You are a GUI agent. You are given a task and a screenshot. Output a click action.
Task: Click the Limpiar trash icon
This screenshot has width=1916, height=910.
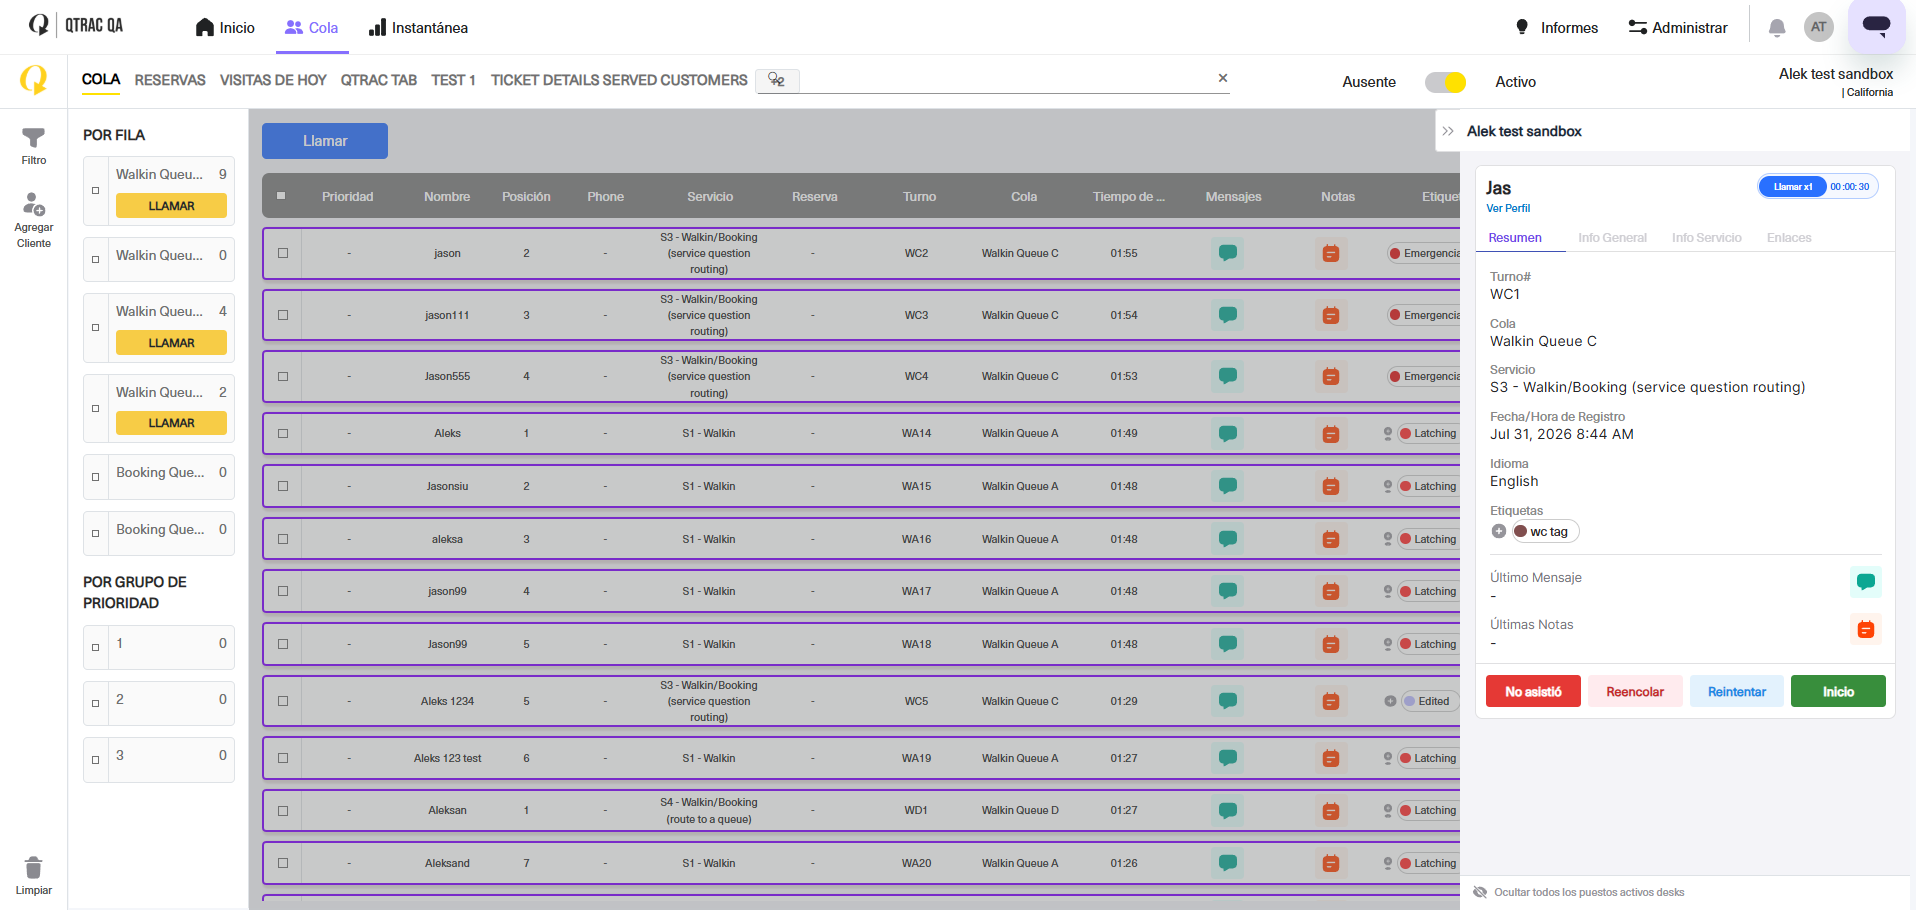[x=33, y=867]
